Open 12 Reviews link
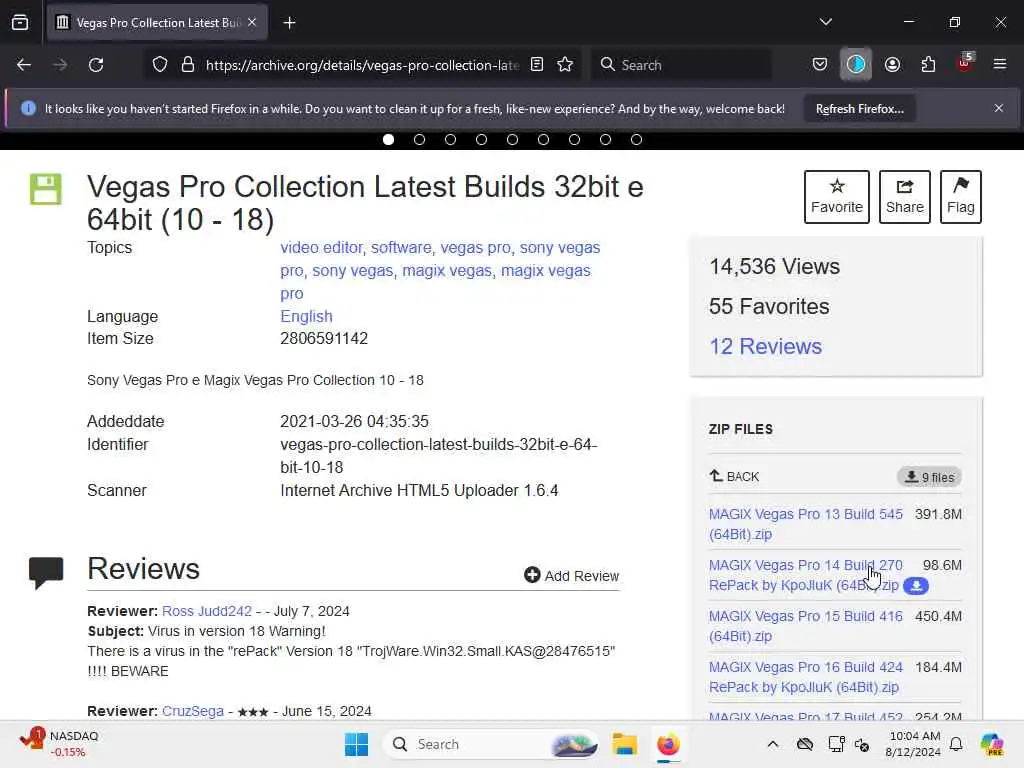 pos(765,346)
